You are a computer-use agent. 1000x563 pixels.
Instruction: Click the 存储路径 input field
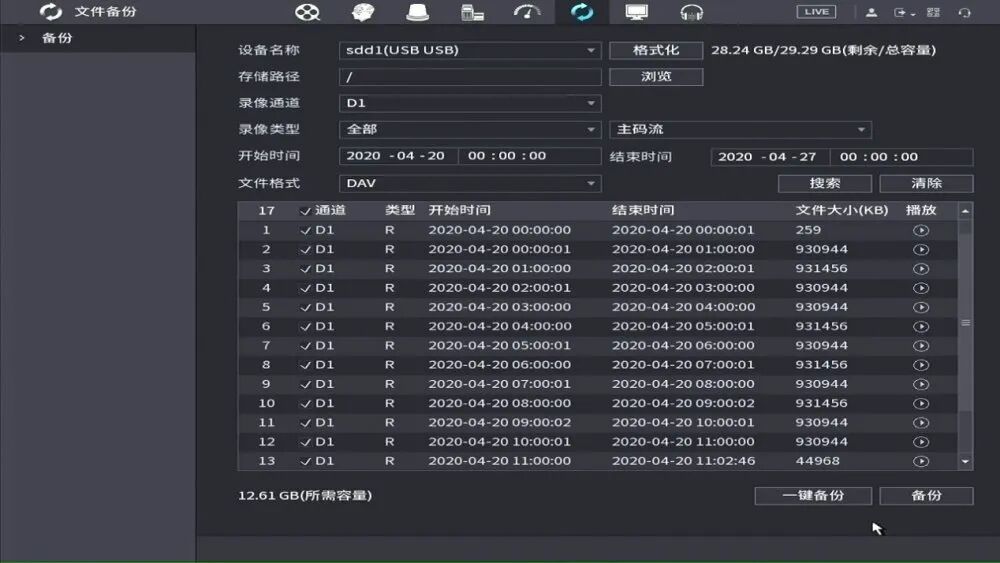click(470, 77)
